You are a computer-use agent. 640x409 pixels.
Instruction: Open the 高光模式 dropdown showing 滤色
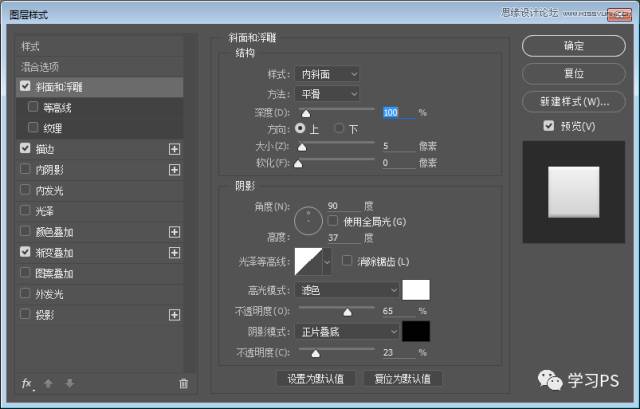(349, 290)
